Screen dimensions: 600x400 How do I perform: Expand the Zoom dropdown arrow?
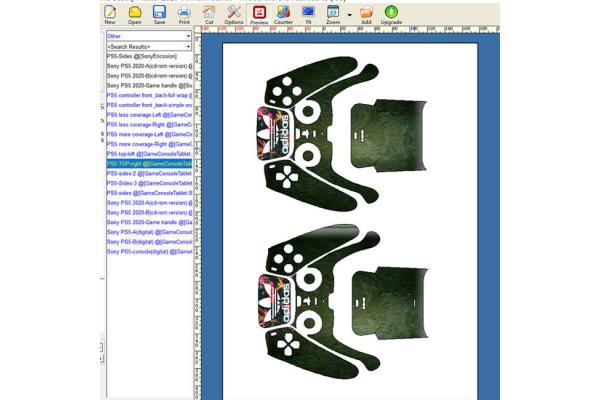point(349,15)
